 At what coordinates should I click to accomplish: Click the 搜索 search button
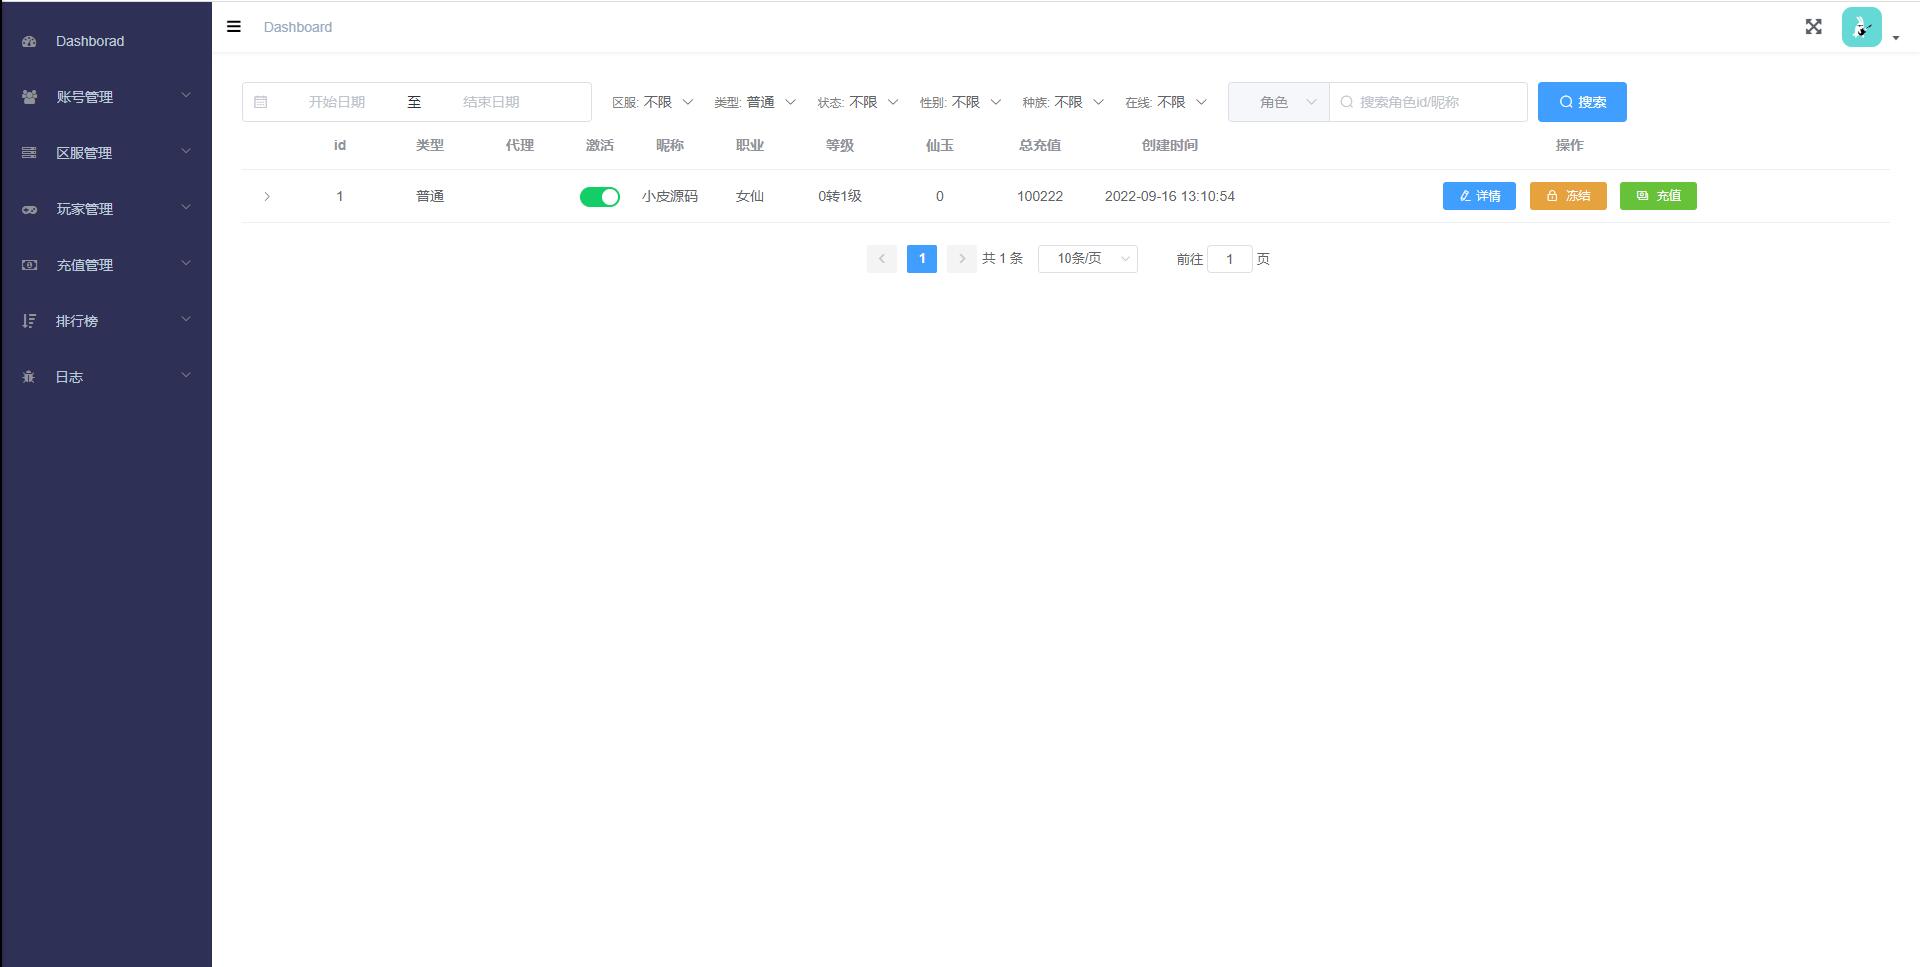(1581, 101)
